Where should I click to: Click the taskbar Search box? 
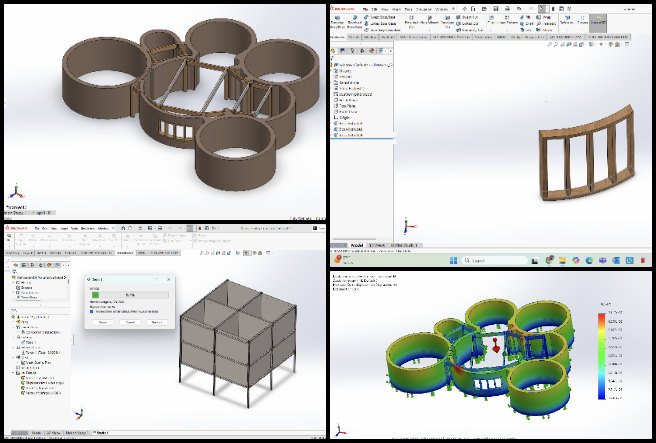coord(495,261)
